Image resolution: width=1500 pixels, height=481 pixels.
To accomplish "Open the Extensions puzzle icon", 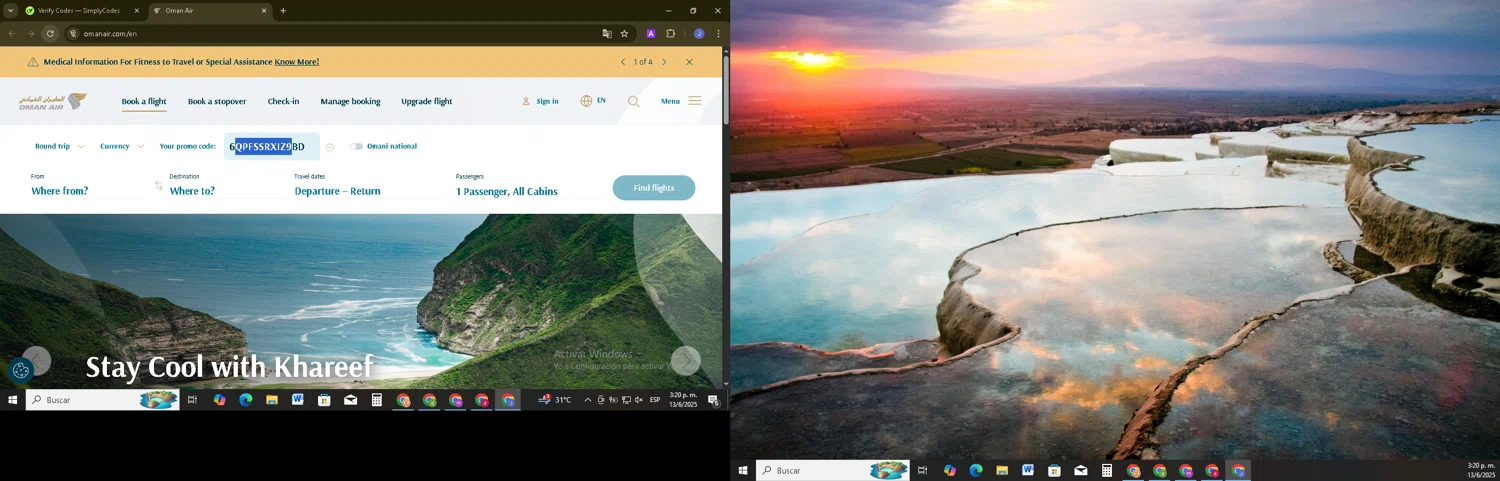I will coord(671,33).
